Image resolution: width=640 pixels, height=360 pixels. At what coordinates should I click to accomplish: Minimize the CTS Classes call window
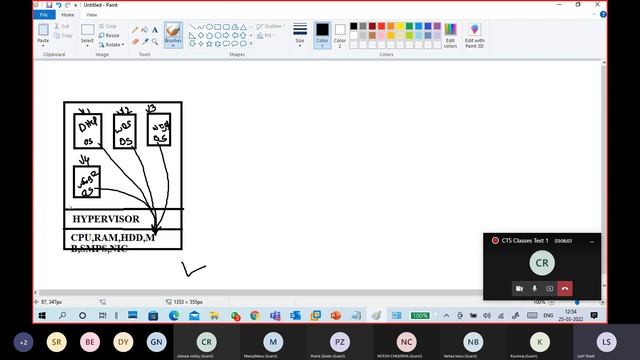point(592,242)
